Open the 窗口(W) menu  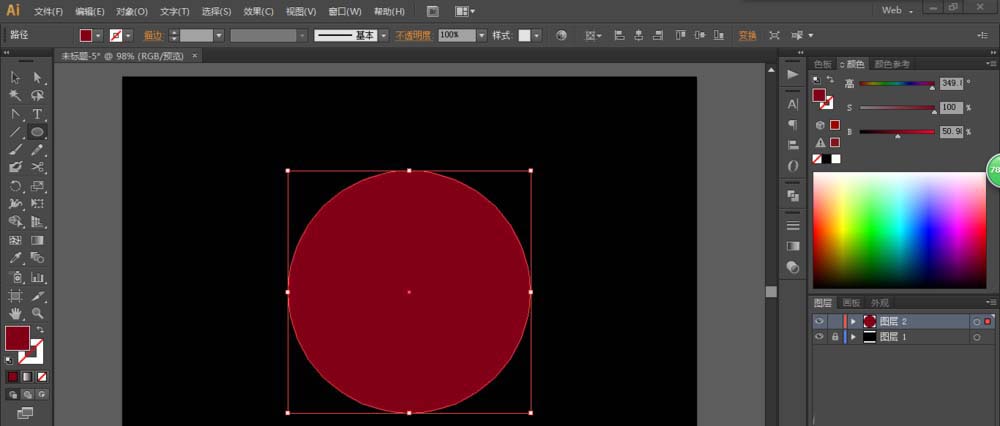click(x=344, y=11)
